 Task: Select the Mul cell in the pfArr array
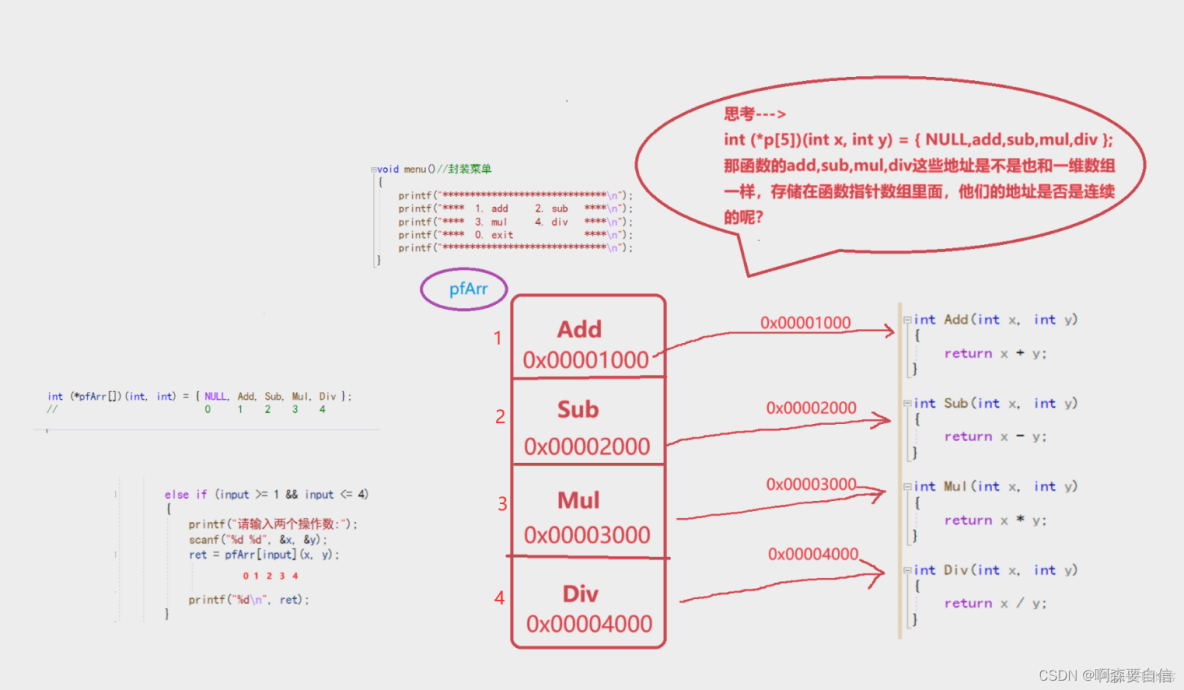(588, 515)
